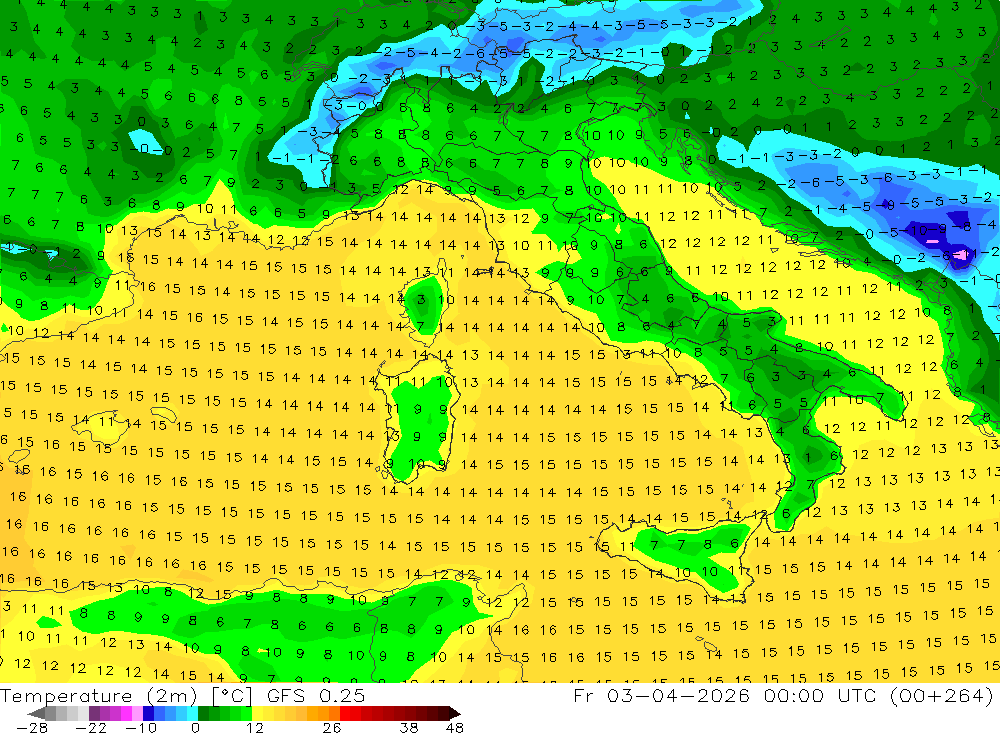Click the bright red segment just after 26
This screenshot has width=1000, height=733.
(x=345, y=713)
